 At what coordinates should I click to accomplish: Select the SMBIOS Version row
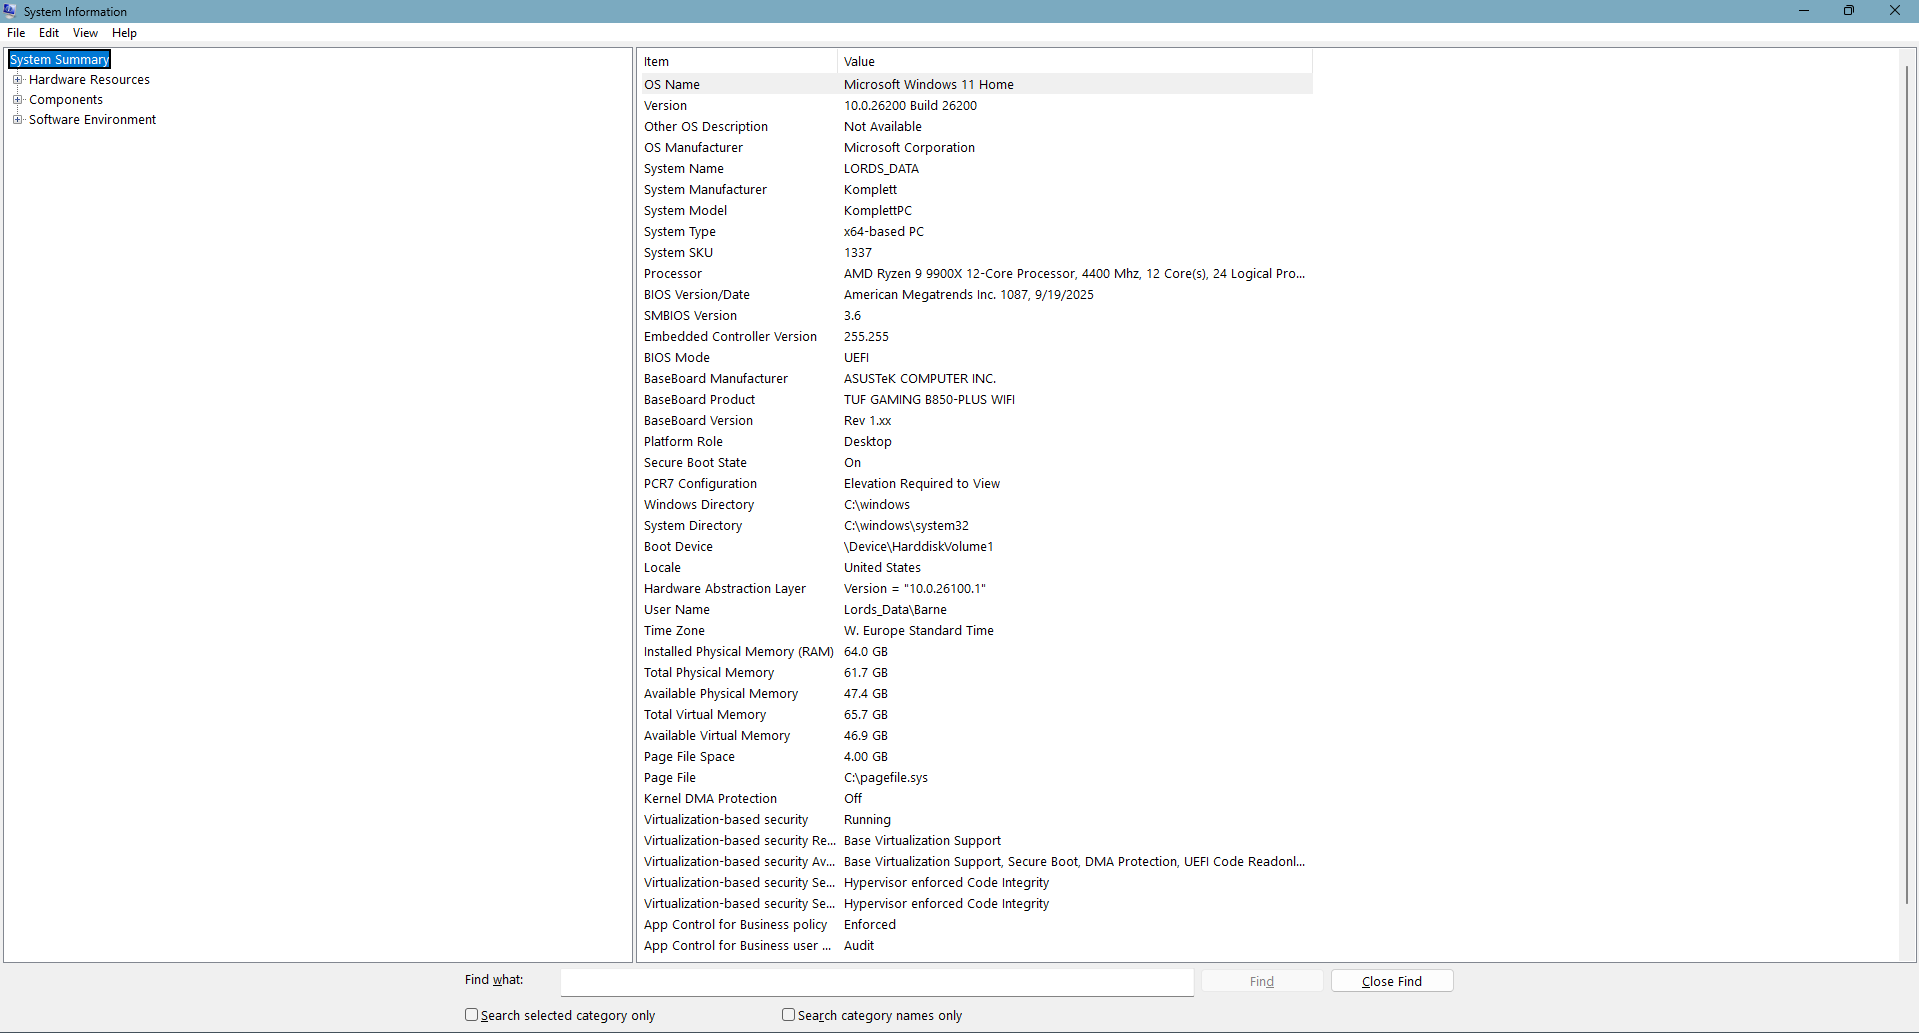(977, 316)
